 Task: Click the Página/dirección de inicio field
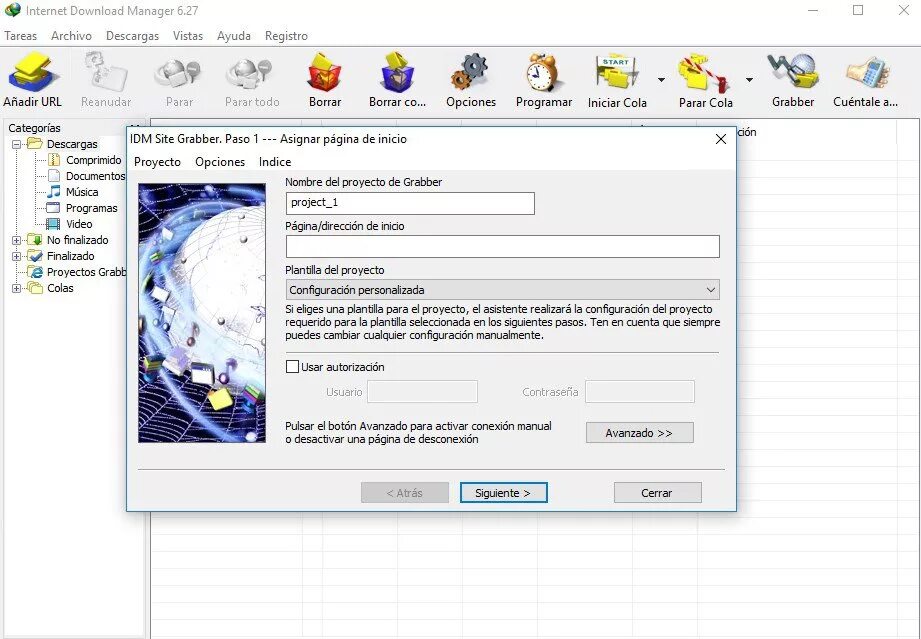503,247
